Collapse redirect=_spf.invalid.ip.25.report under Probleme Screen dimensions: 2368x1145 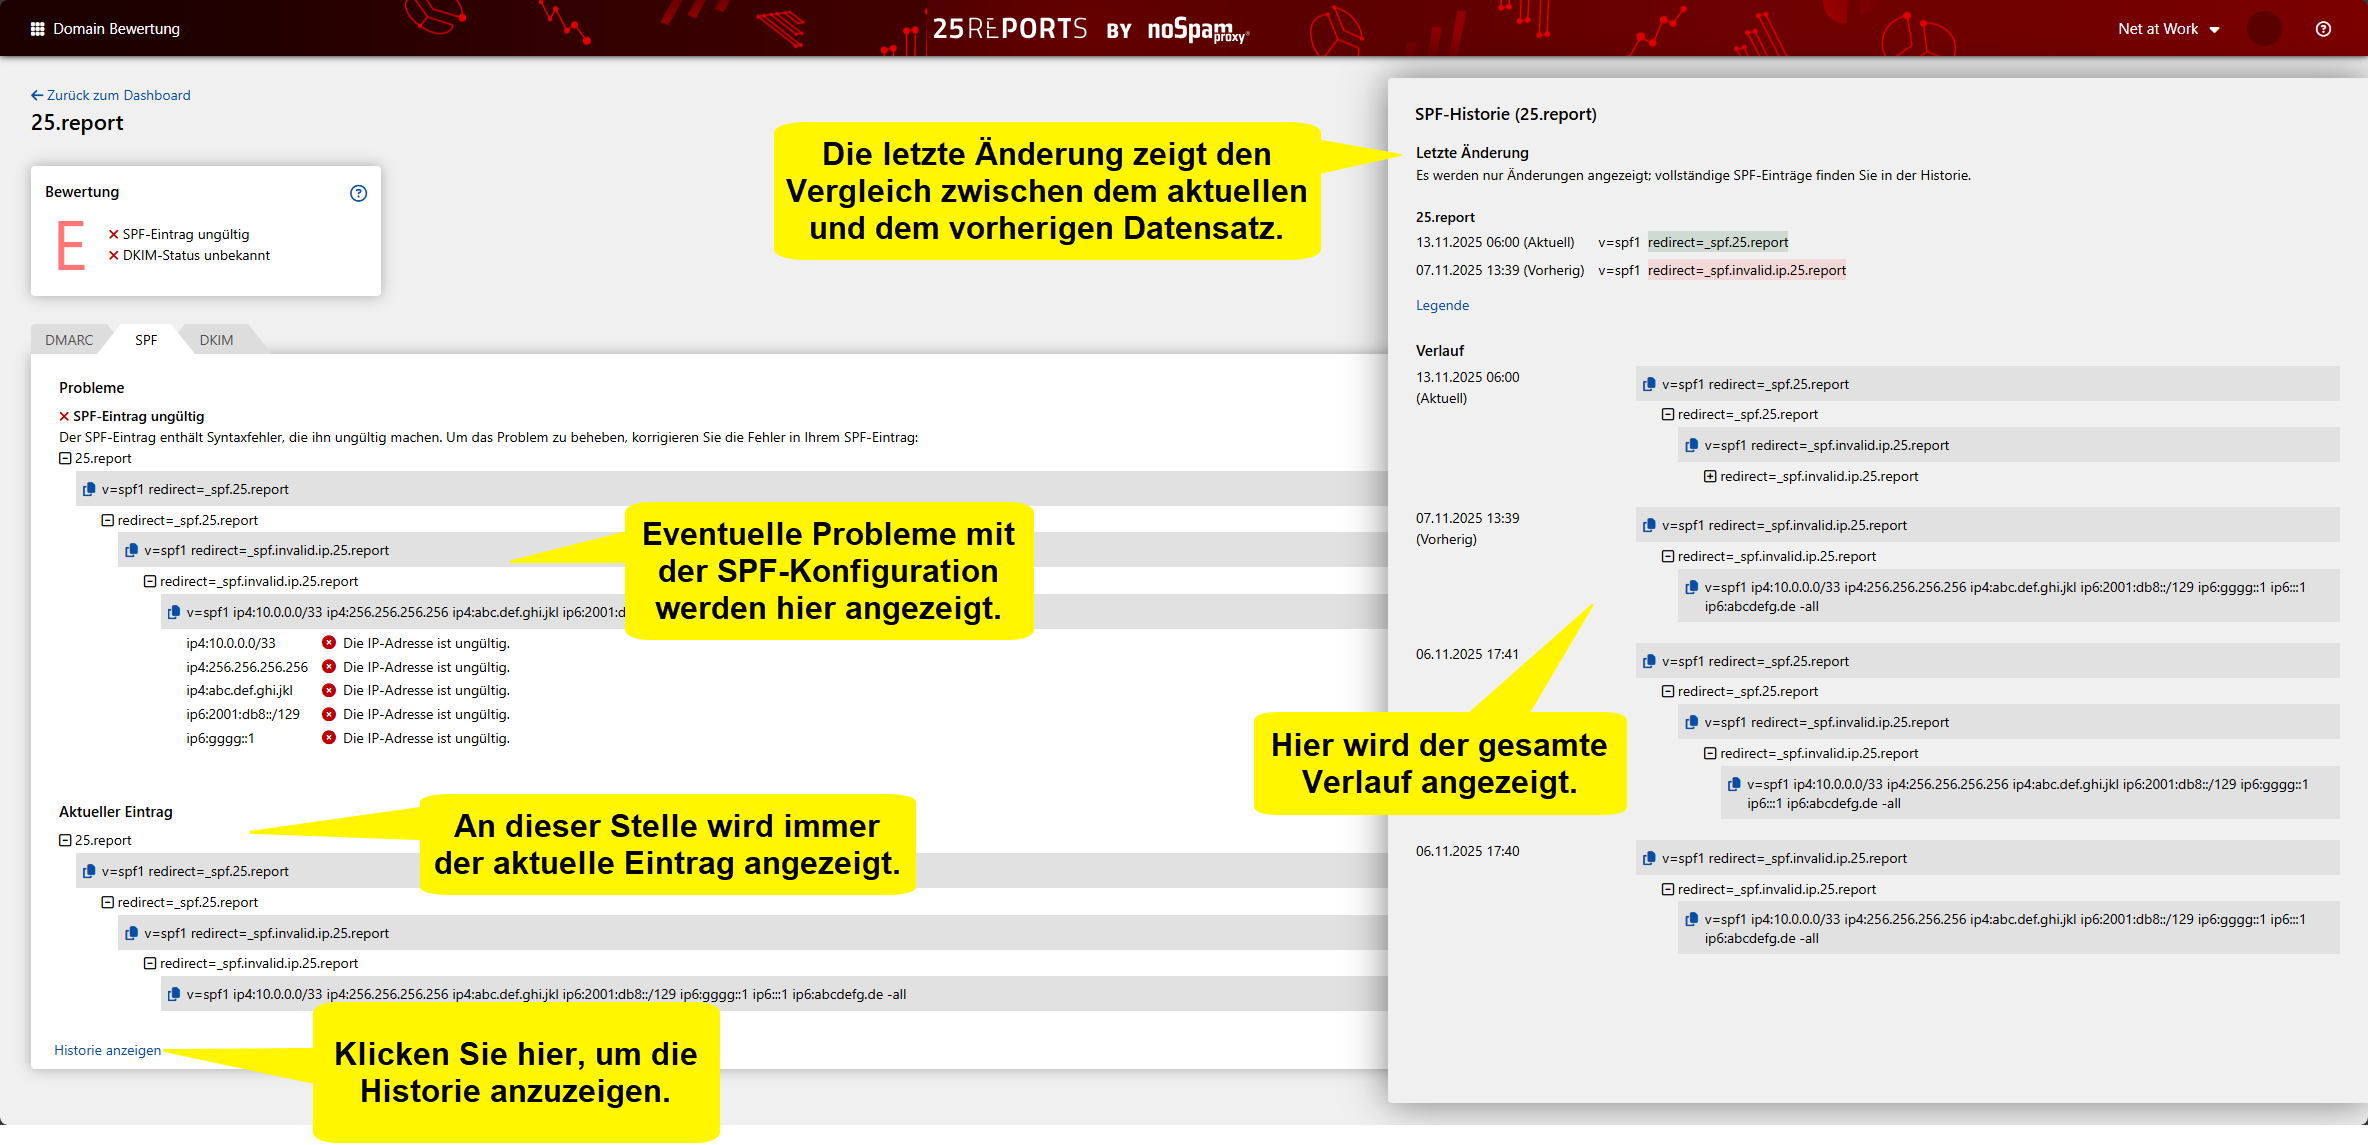click(x=150, y=581)
